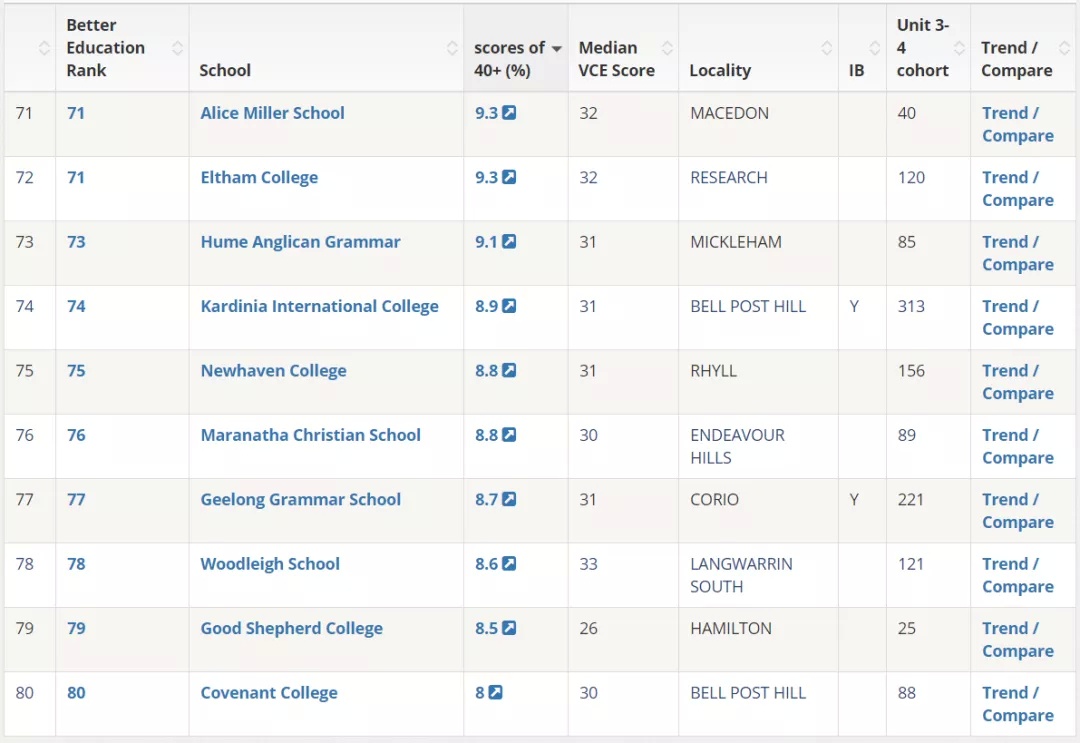Click rank 76 link for Maranatha Christian
The width and height of the screenshot is (1080, 743).
[76, 435]
